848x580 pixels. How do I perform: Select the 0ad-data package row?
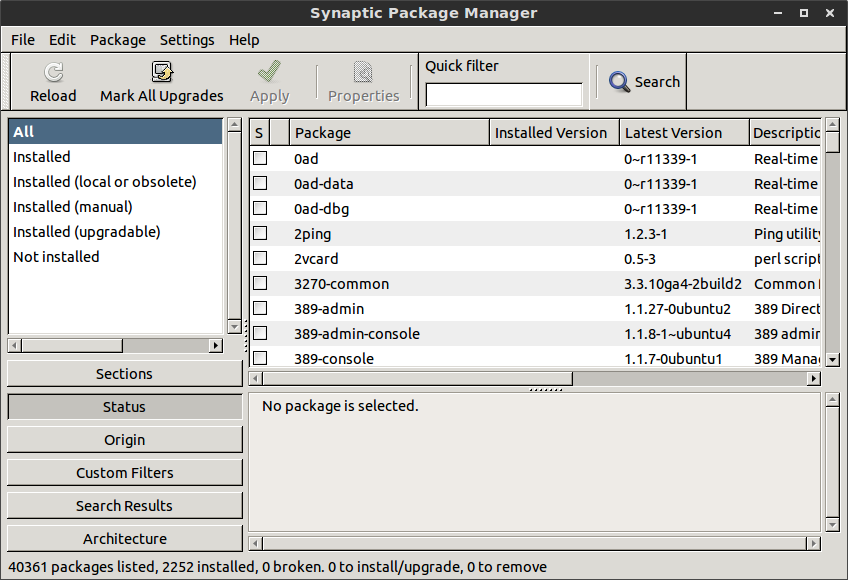pyautogui.click(x=535, y=183)
